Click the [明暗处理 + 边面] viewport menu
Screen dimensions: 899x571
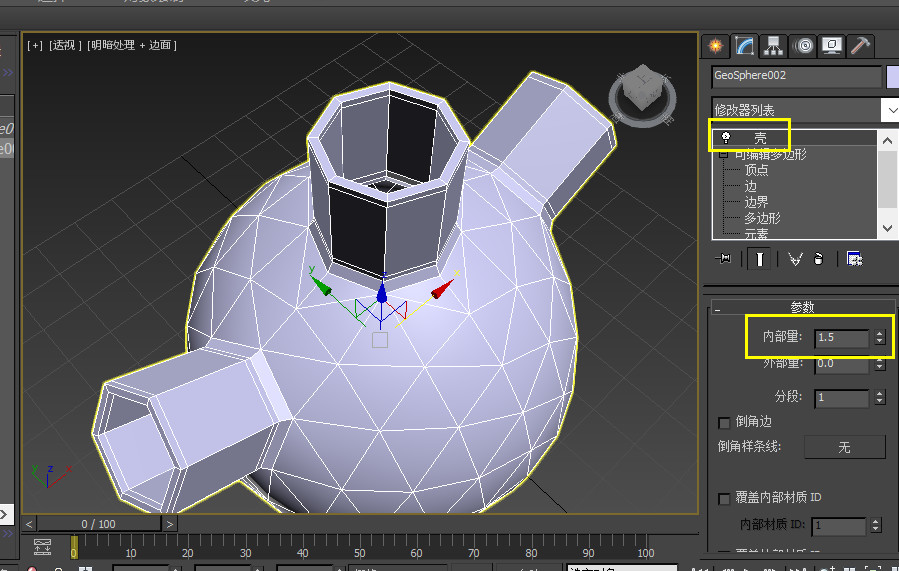click(132, 45)
